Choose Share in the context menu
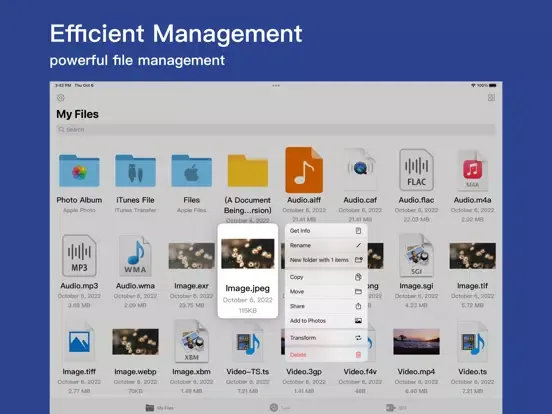 pos(326,306)
